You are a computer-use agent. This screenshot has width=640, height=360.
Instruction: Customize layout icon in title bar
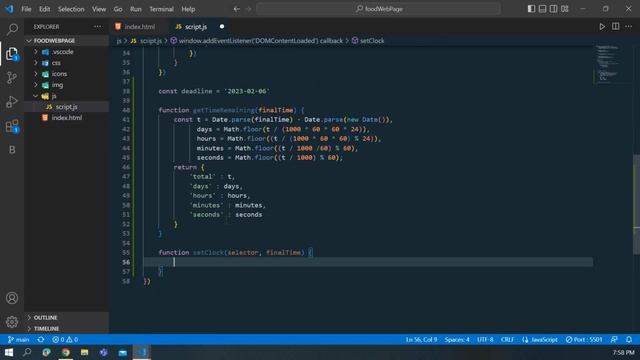565,9
